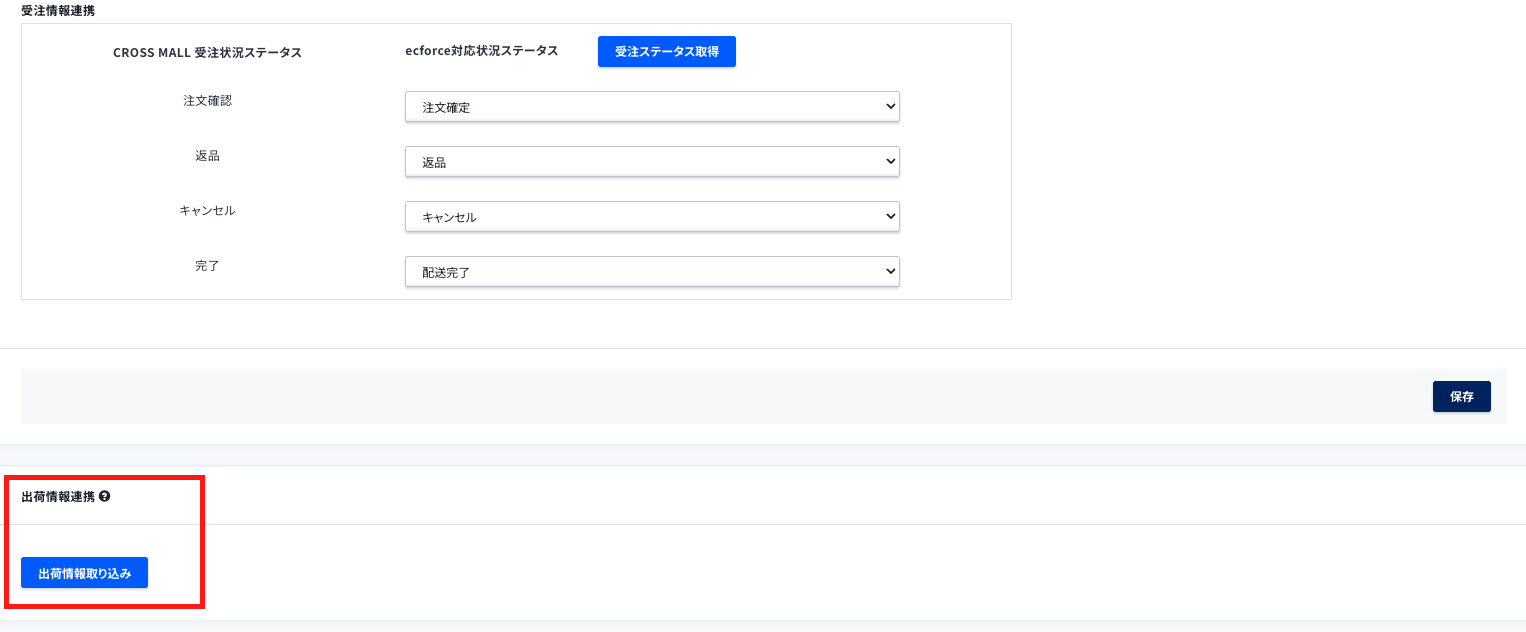
Task: Click the 受注ステータス取得 button
Action: [666, 51]
